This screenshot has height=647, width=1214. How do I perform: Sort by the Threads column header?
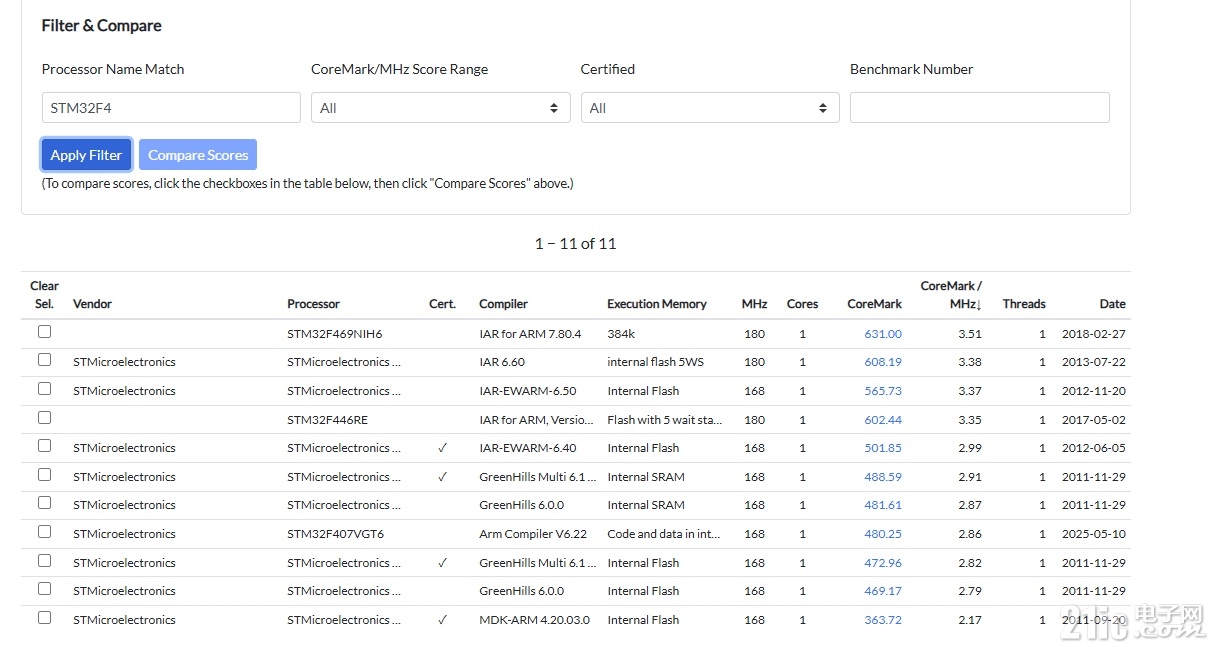(x=1024, y=304)
